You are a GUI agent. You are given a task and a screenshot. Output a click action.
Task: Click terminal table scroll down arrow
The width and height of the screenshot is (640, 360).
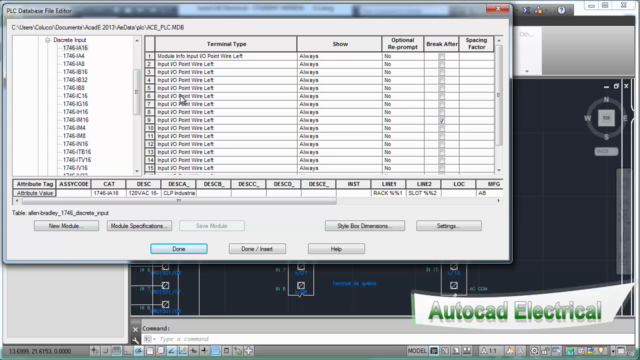(499, 170)
